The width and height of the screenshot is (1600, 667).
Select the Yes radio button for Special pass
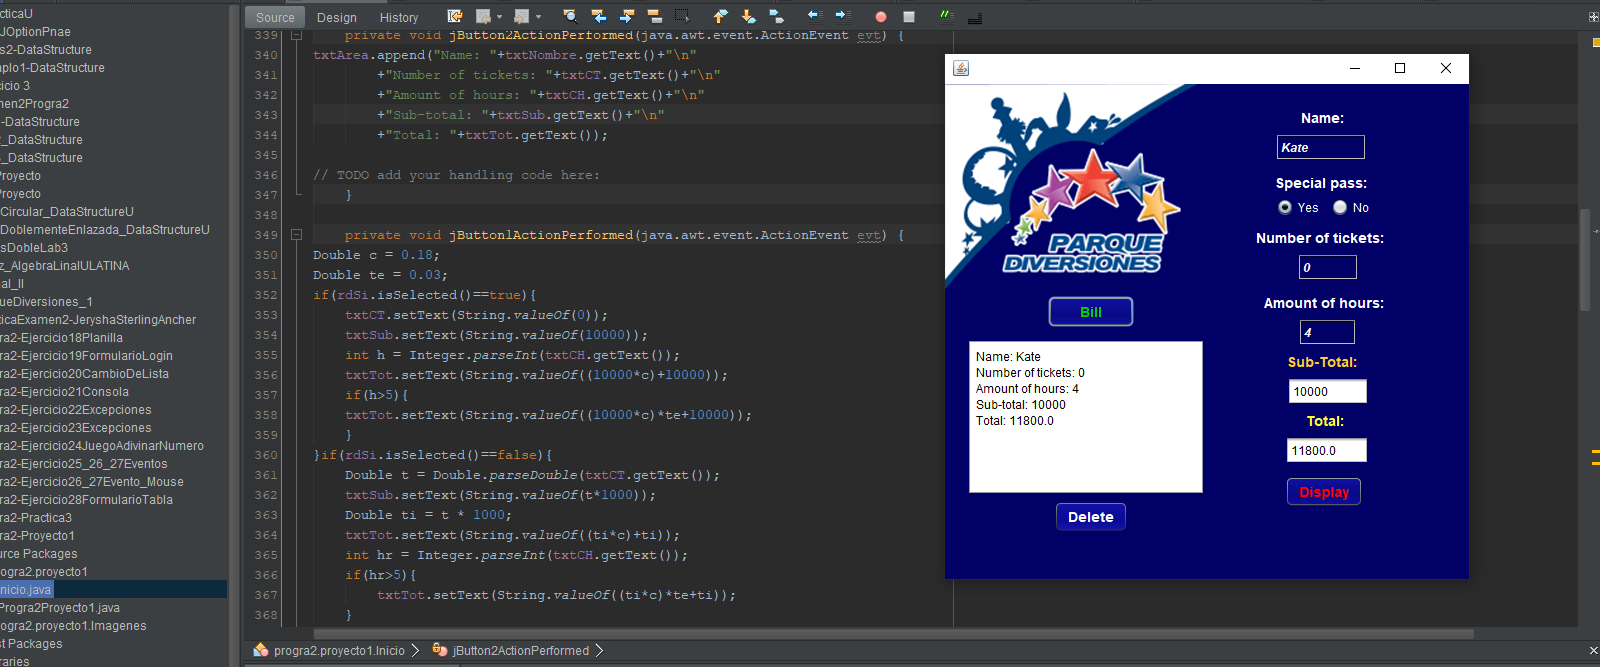pos(1285,207)
